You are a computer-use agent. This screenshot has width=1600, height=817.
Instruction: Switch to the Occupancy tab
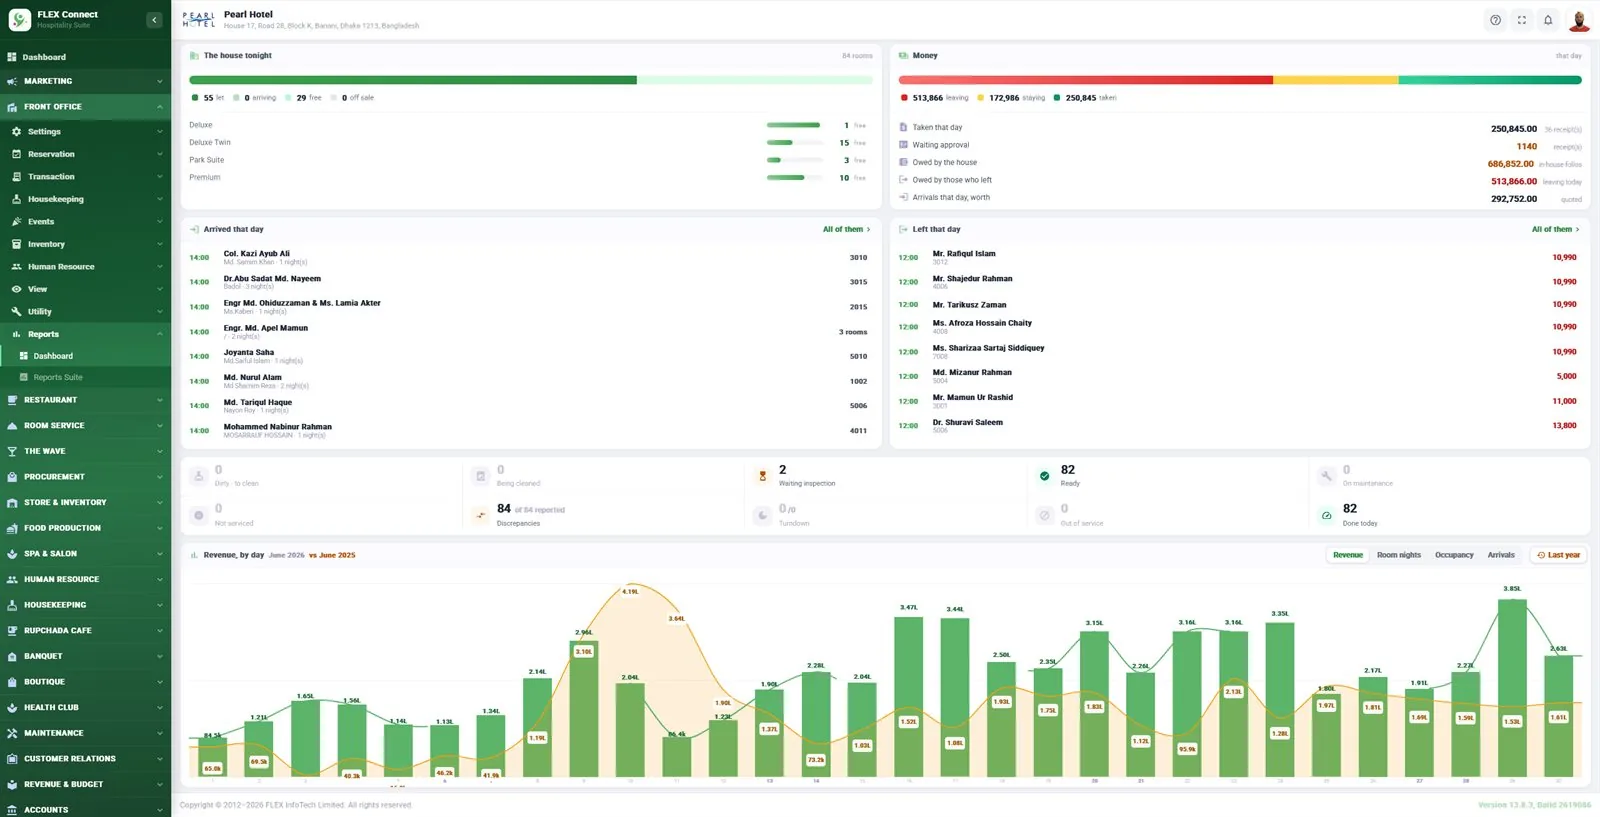[x=1454, y=555]
